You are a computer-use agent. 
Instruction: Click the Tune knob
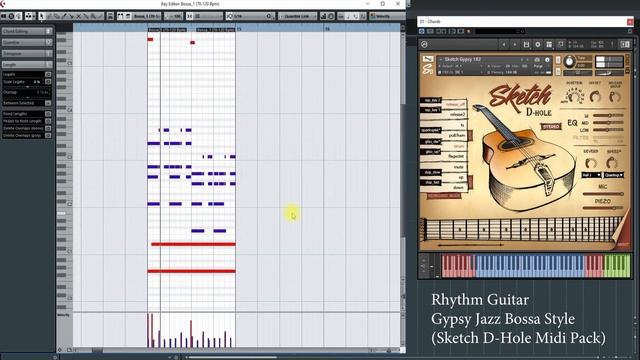coord(569,61)
